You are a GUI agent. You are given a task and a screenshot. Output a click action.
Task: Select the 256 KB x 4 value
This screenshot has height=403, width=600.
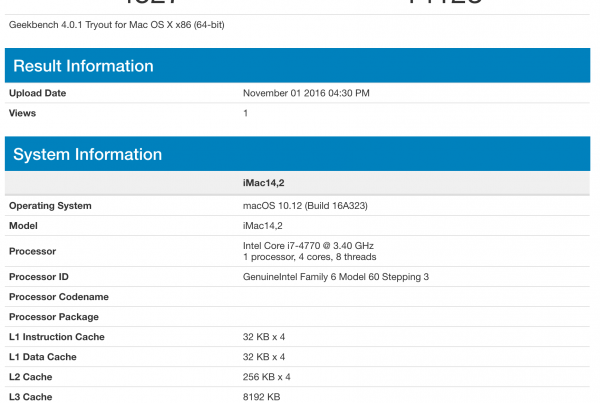coord(266,377)
